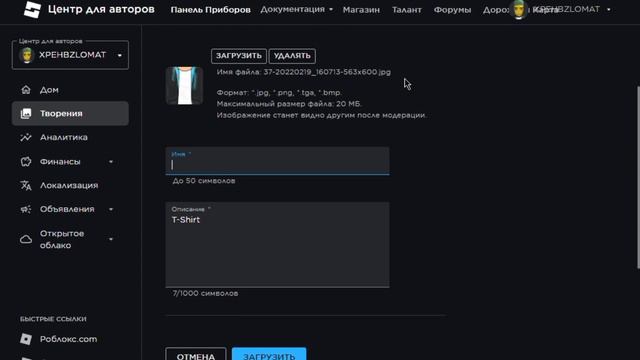Click the blue Загрузить submit button
Viewport: 640px width, 360px height.
coord(269,354)
